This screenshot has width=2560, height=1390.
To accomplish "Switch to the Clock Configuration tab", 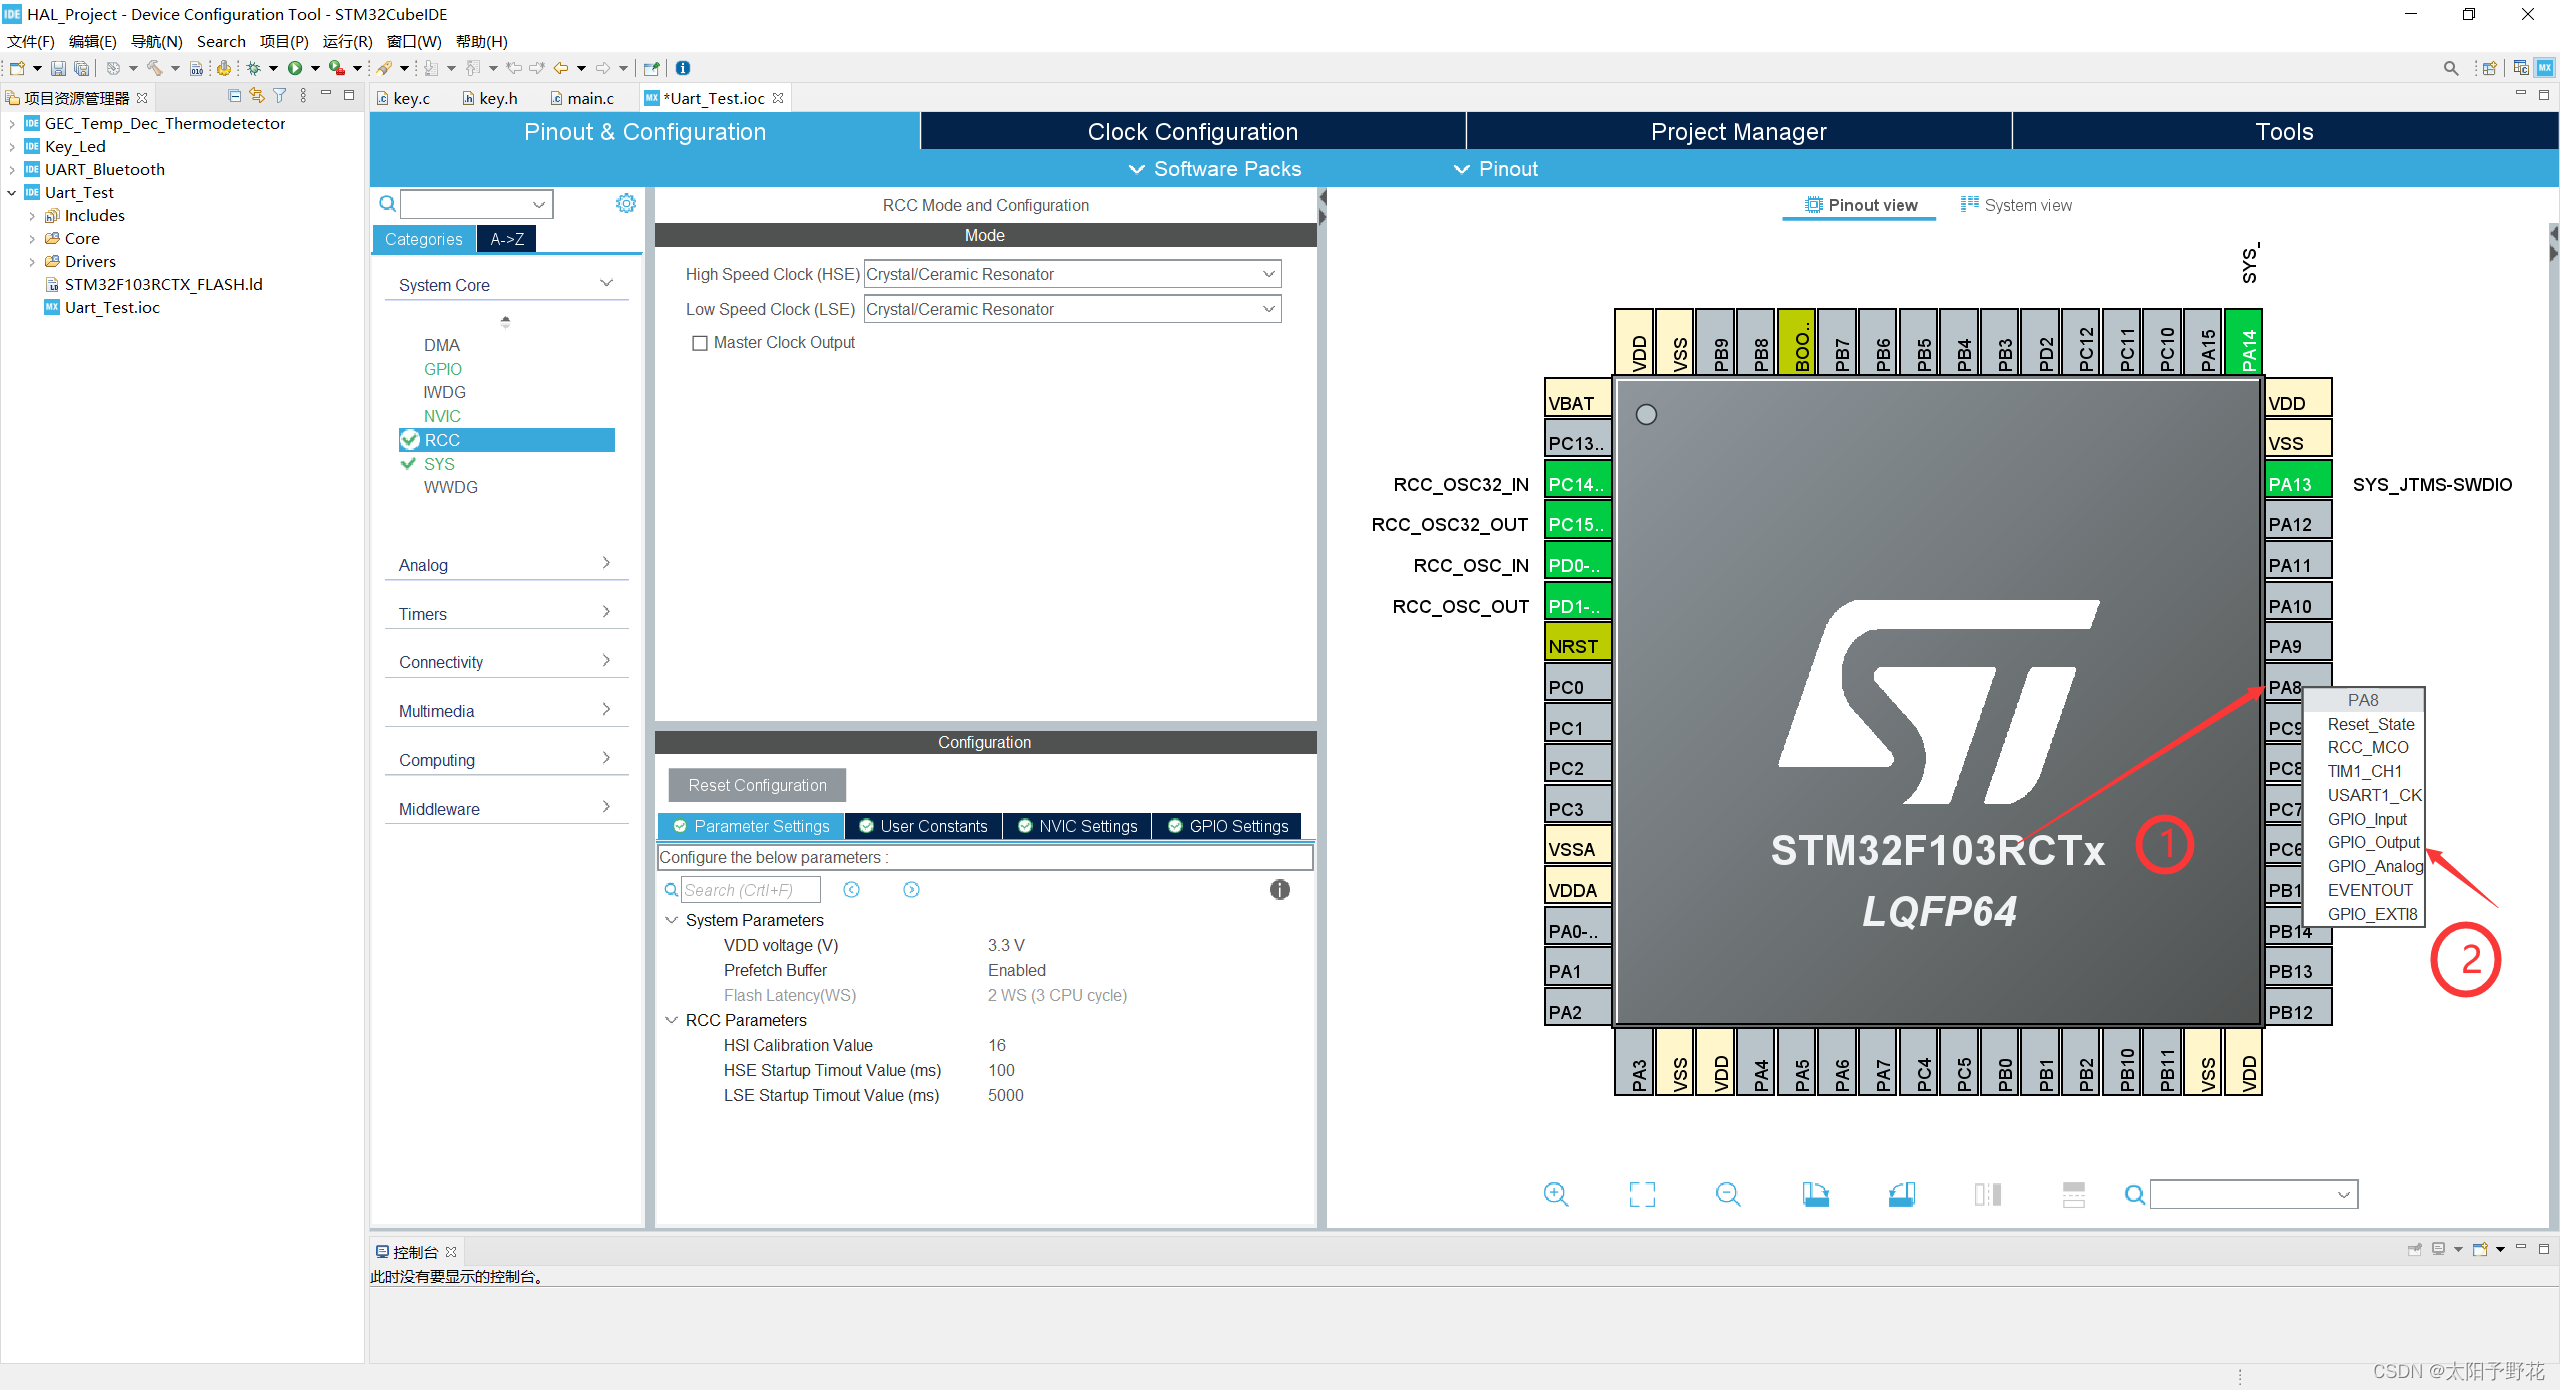I will (1191, 131).
